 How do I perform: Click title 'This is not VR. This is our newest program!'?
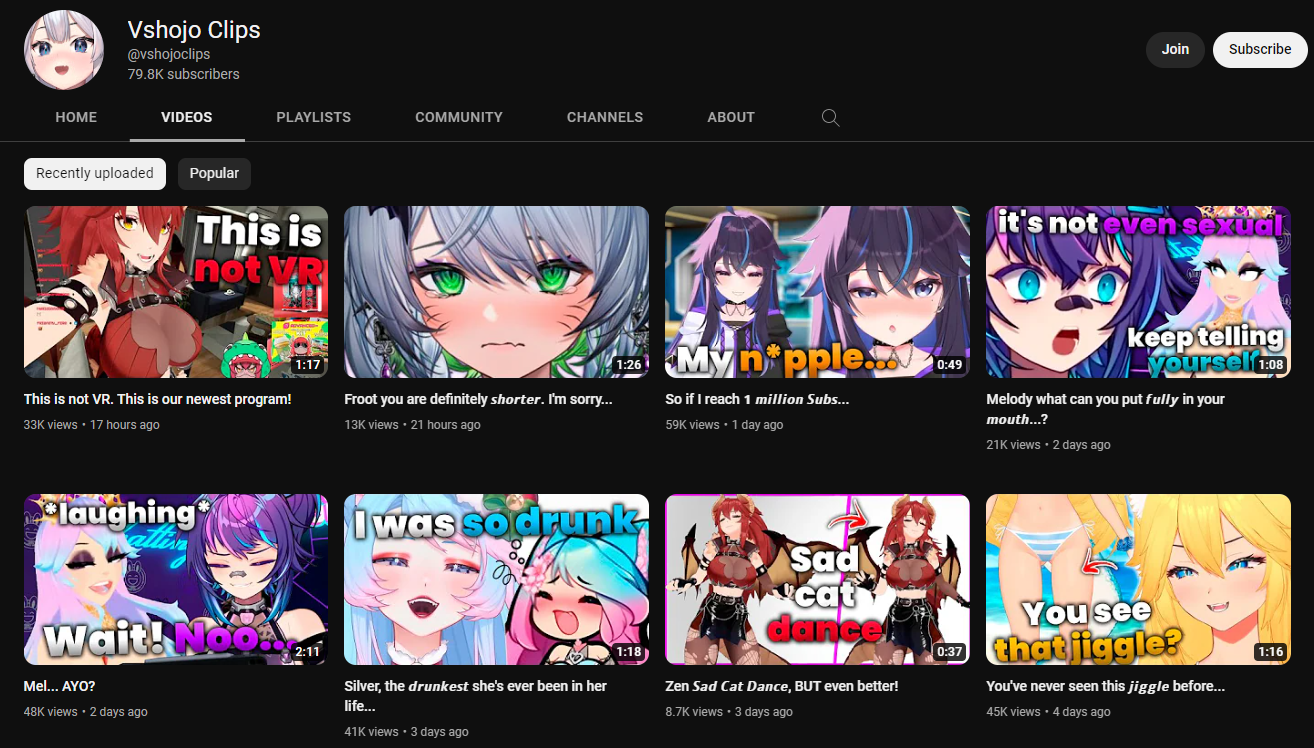158,399
